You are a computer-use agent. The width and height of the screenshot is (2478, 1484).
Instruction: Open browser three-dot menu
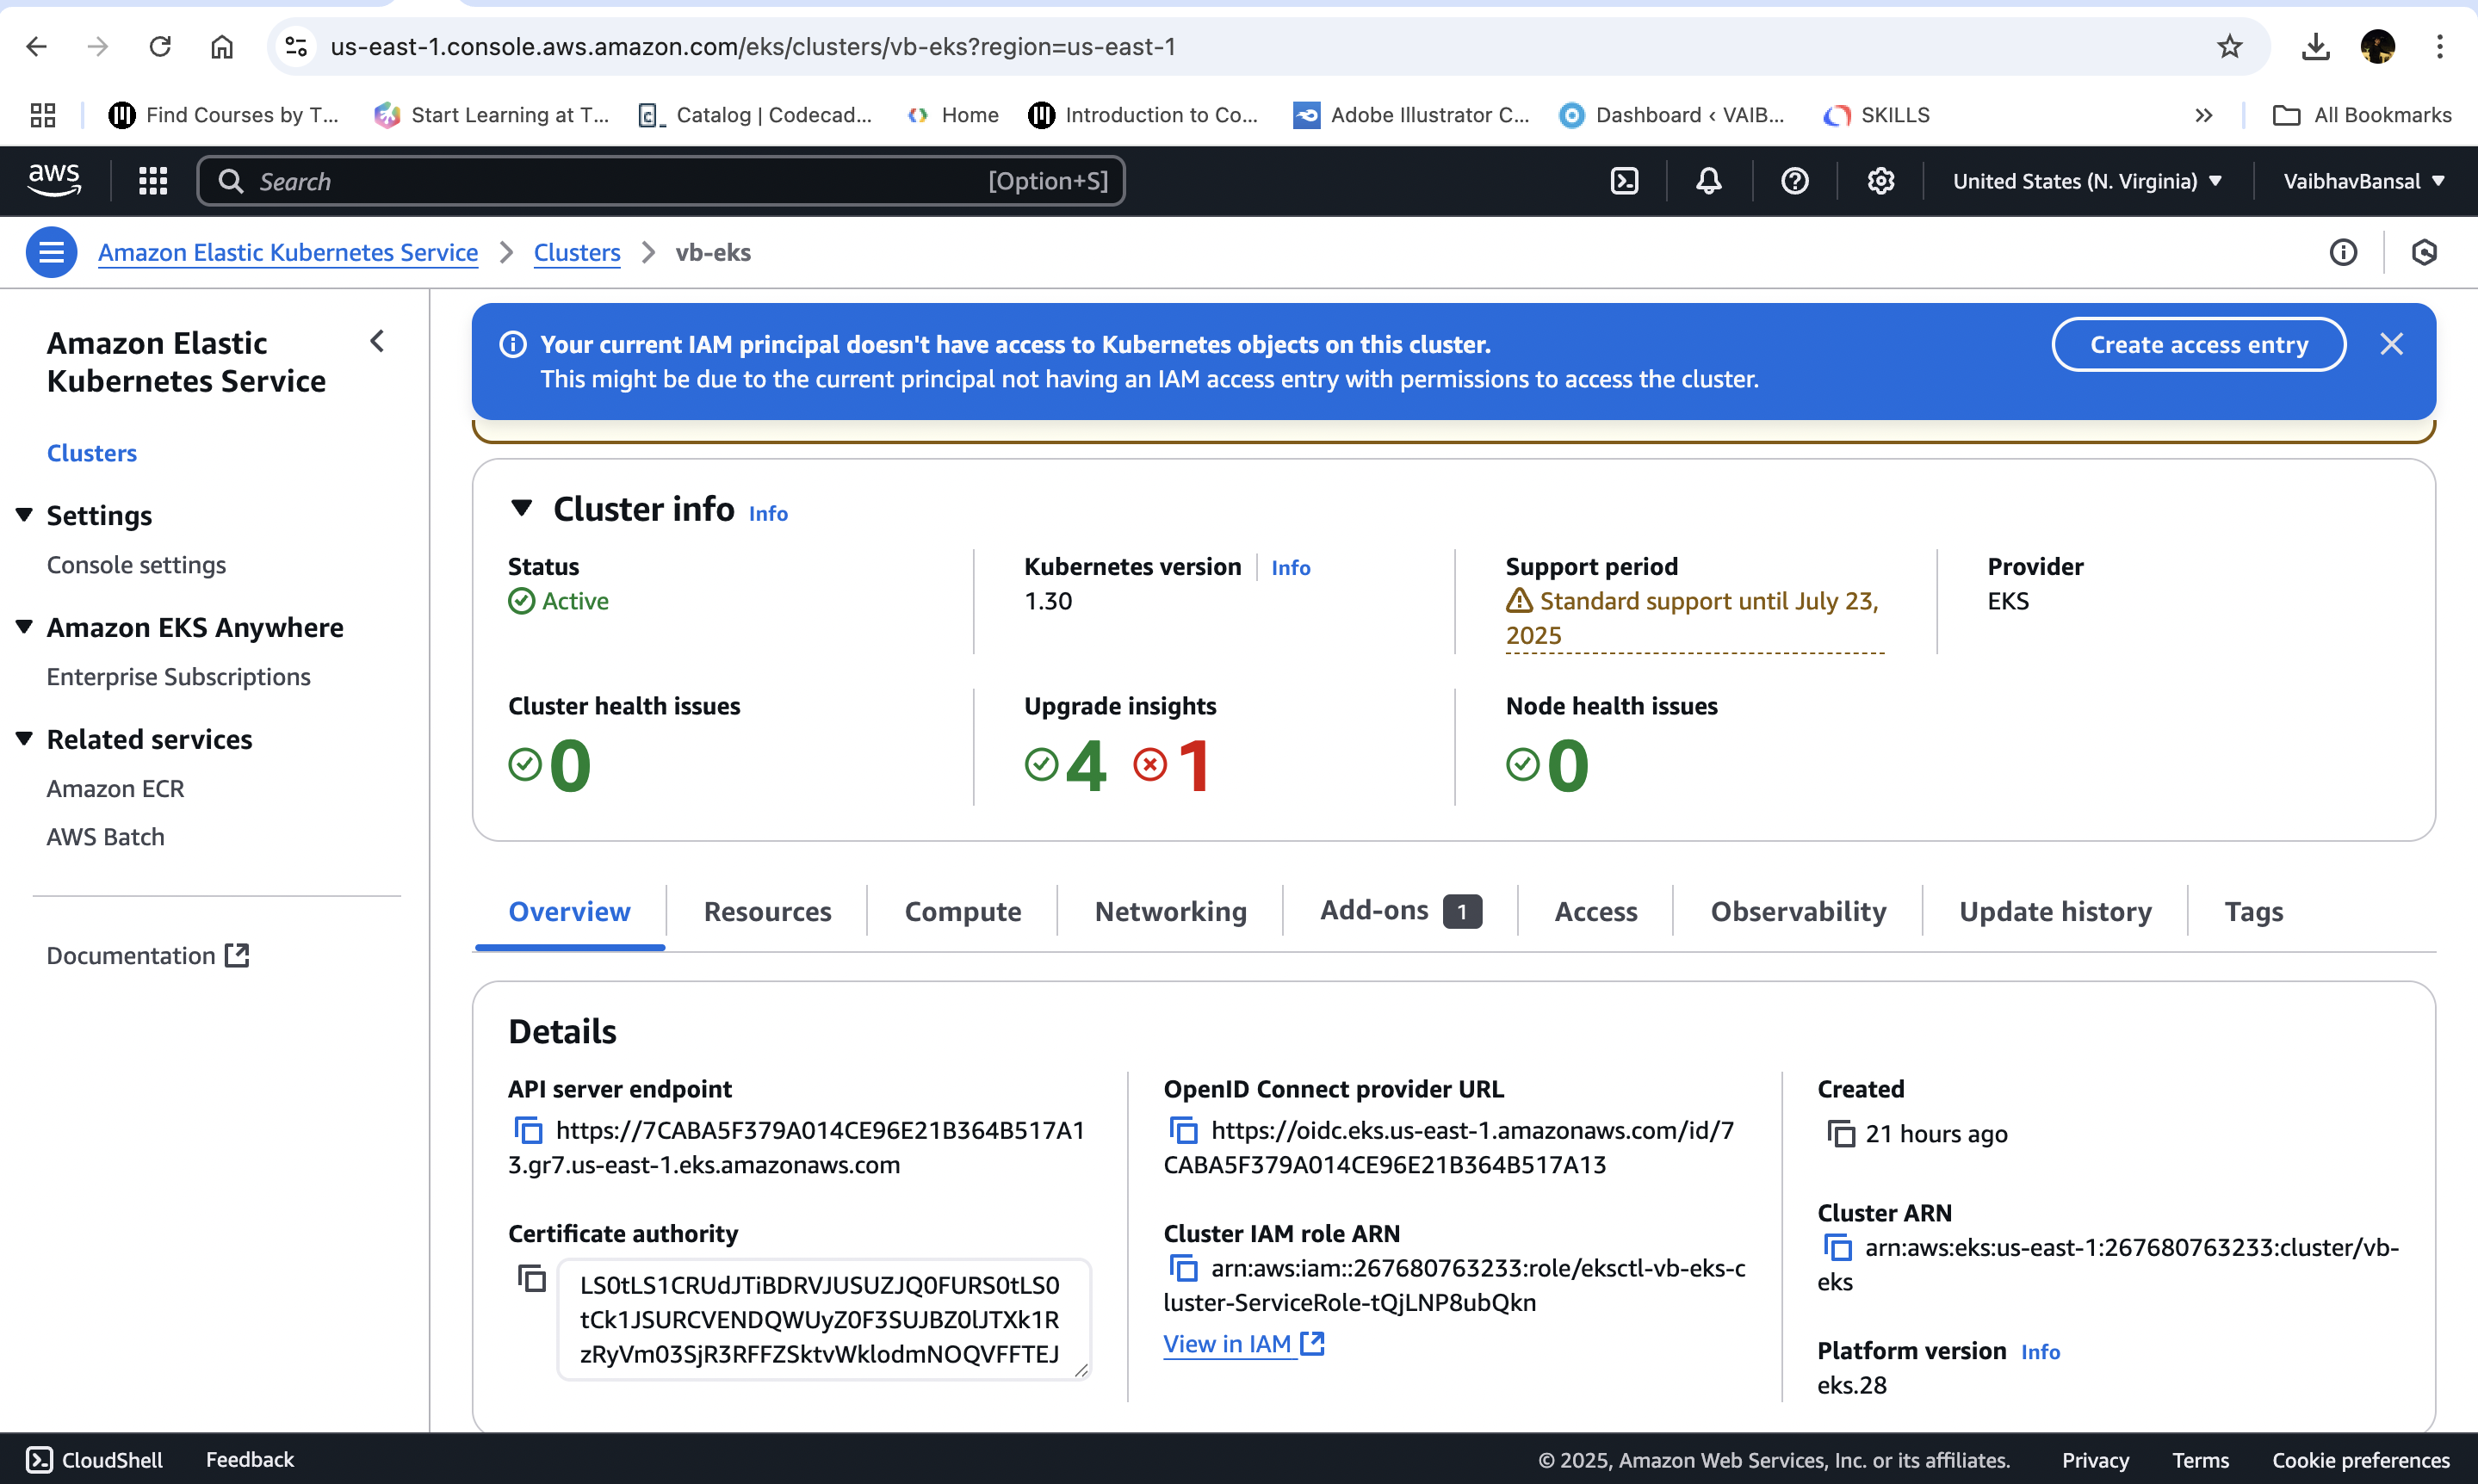(2440, 46)
